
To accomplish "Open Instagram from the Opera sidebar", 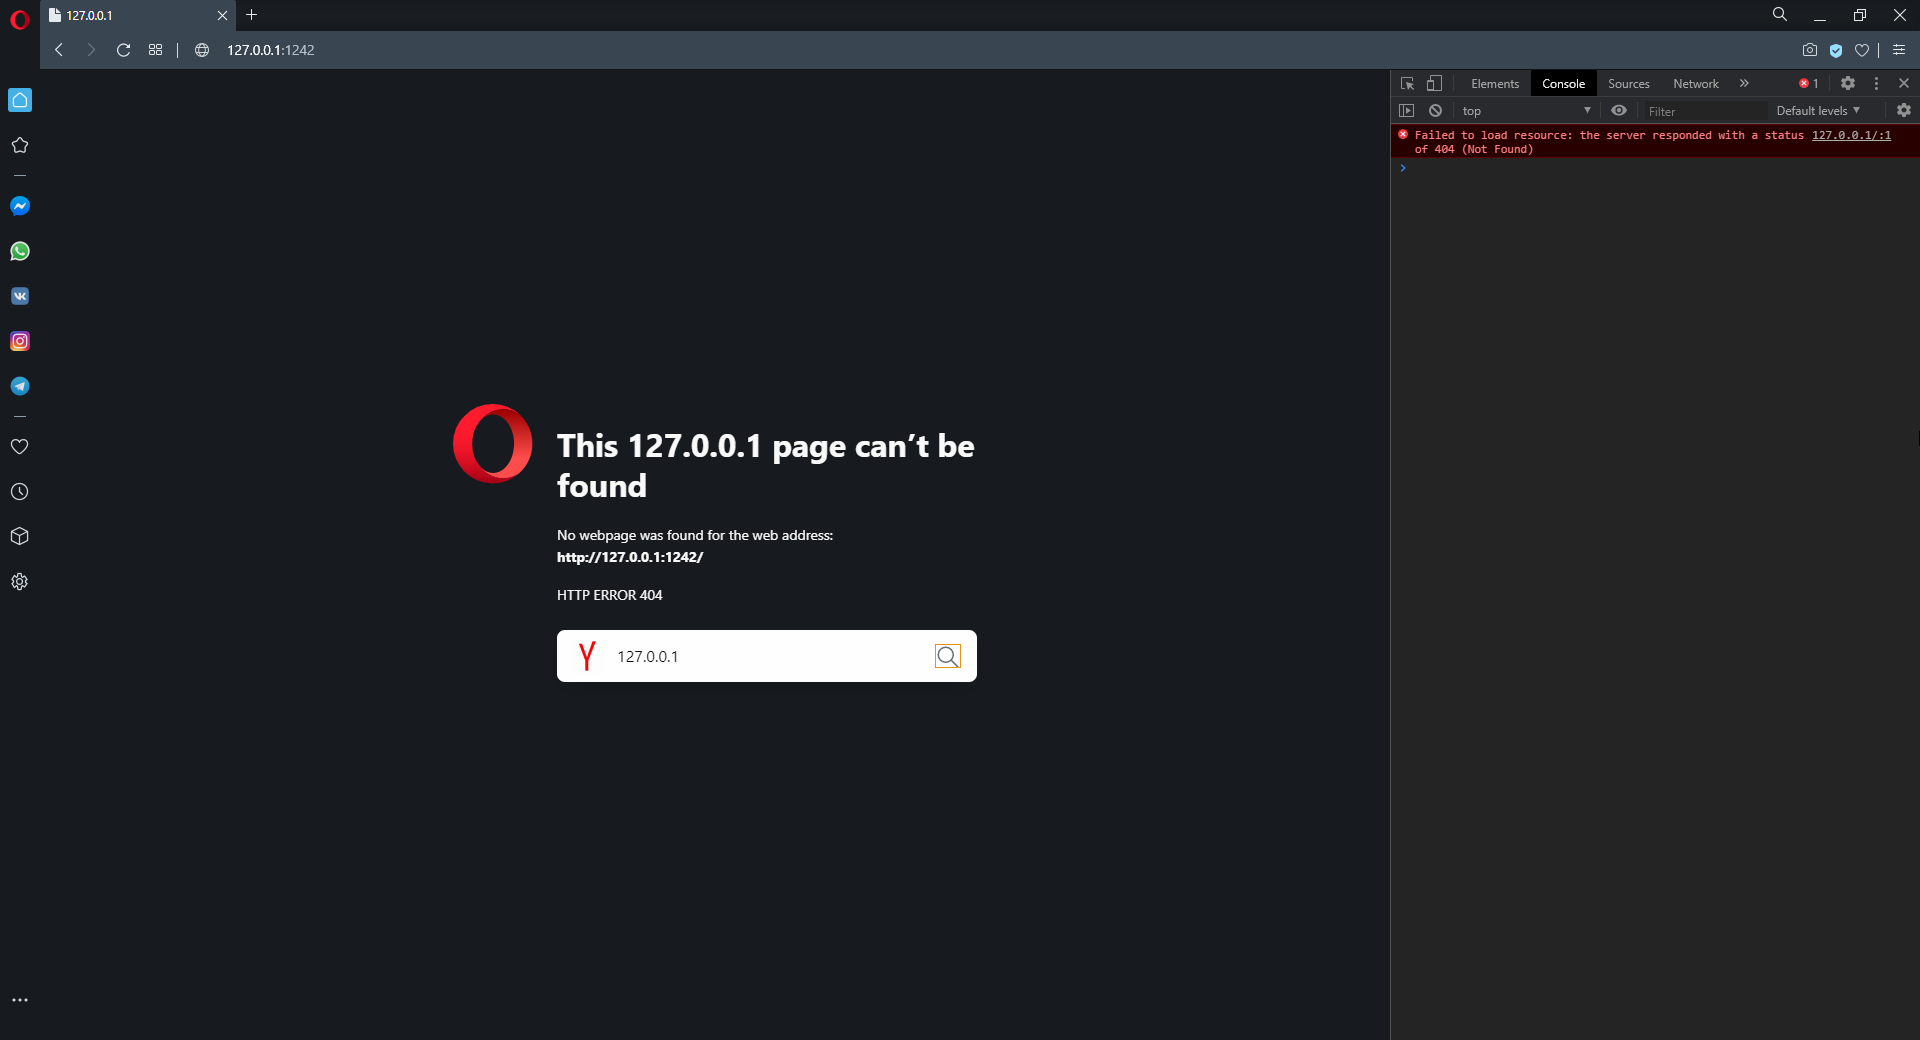I will click(20, 341).
